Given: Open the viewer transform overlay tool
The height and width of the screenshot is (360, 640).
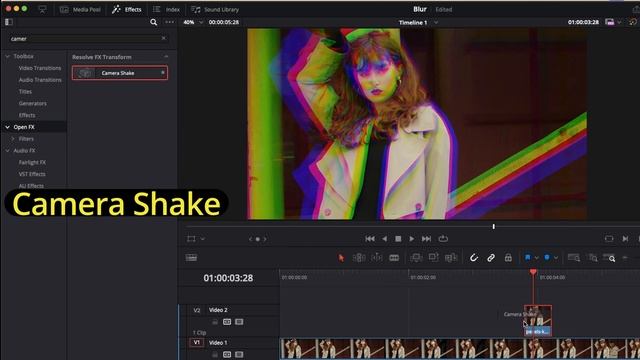Looking at the screenshot, I should [191, 239].
